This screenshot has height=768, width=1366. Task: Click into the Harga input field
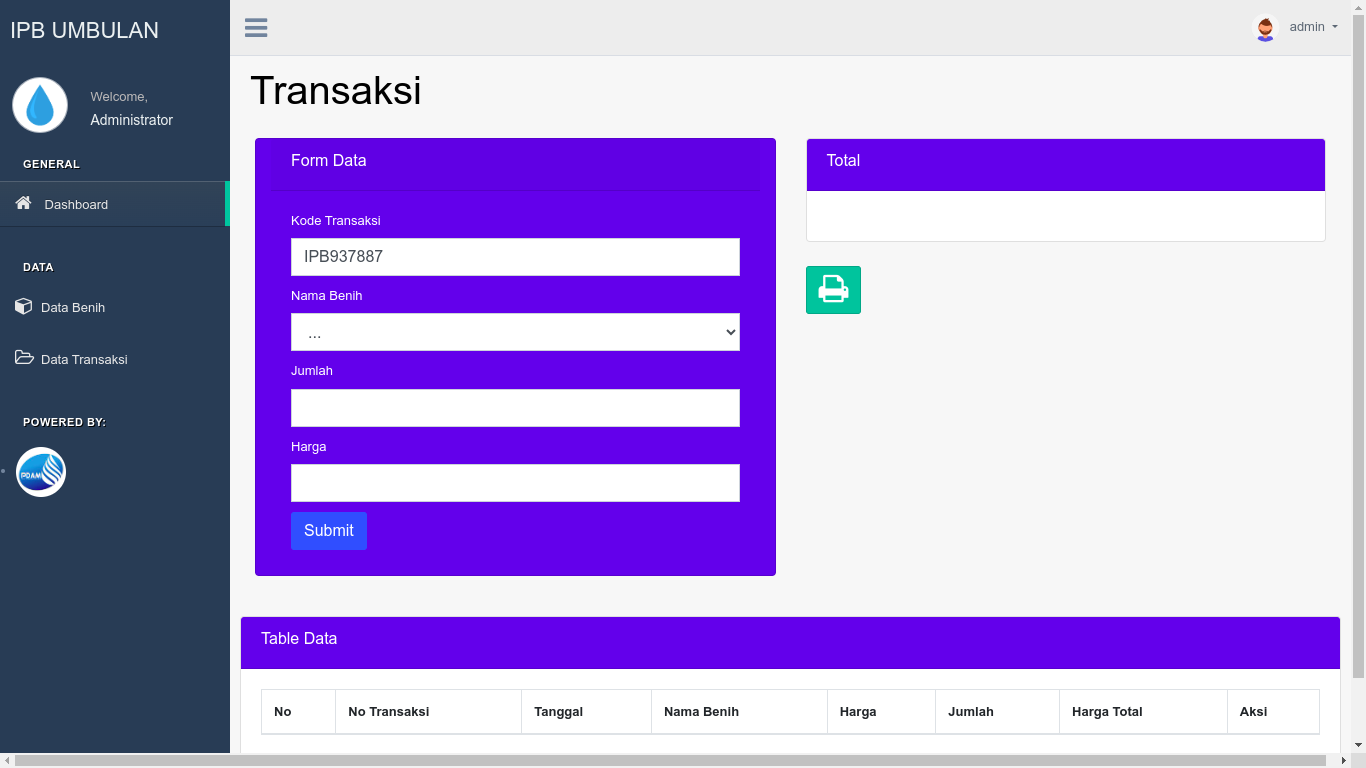(515, 483)
